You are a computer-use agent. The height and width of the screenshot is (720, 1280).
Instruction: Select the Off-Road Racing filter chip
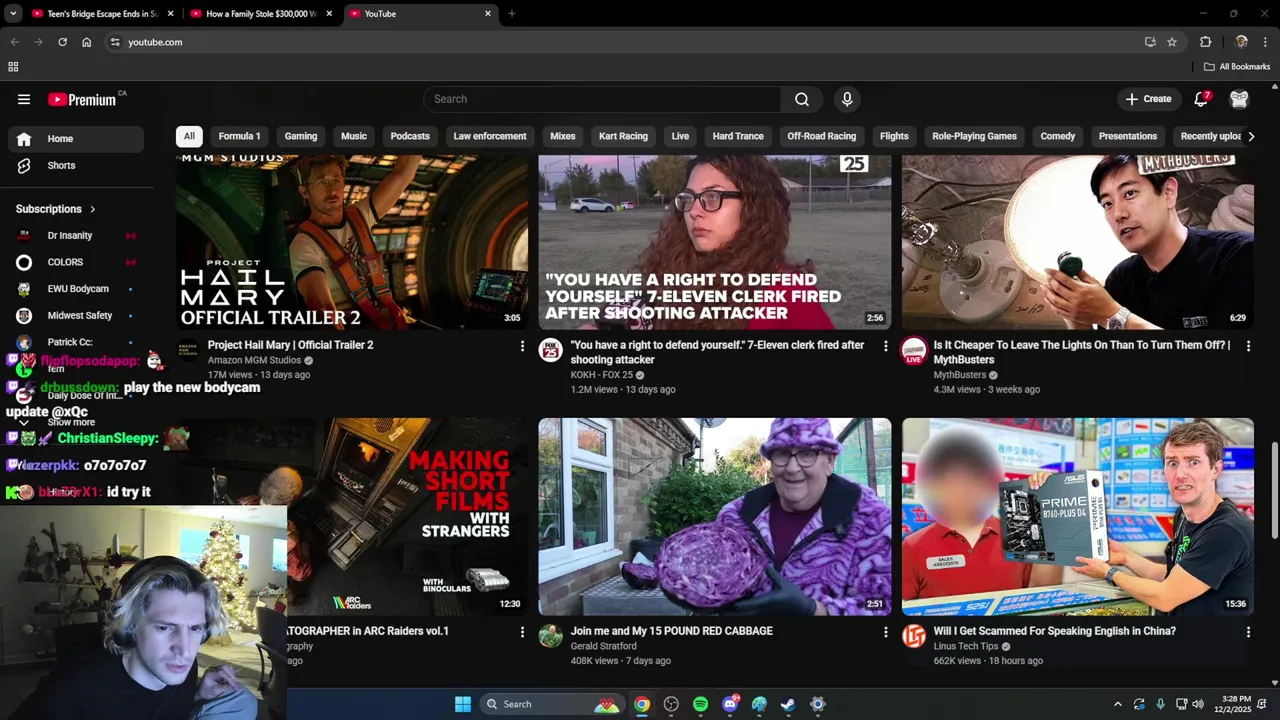coord(822,136)
